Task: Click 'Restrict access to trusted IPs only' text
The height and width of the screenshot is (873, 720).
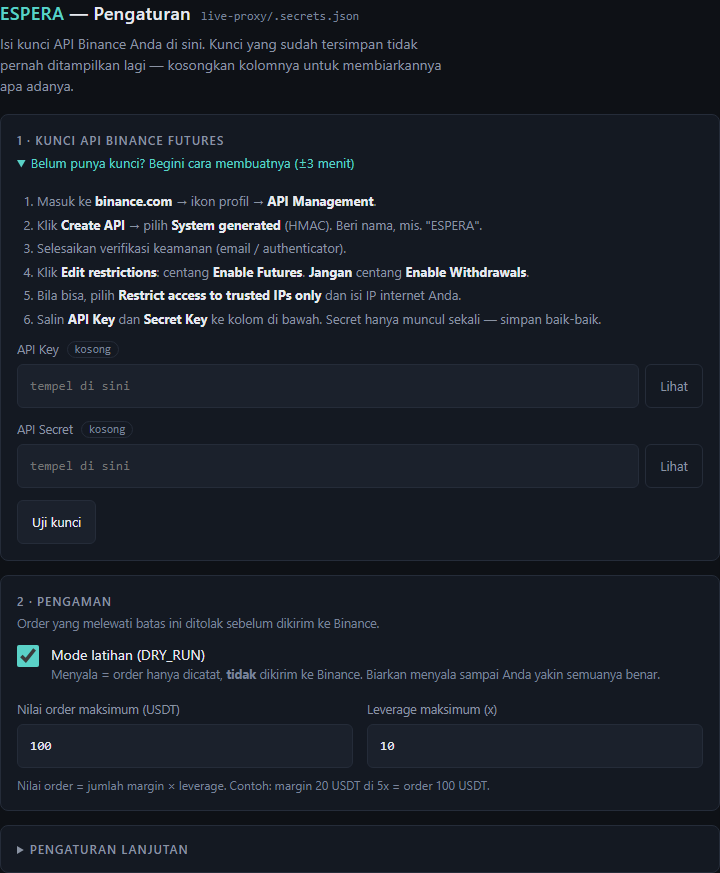Action: pos(220,296)
